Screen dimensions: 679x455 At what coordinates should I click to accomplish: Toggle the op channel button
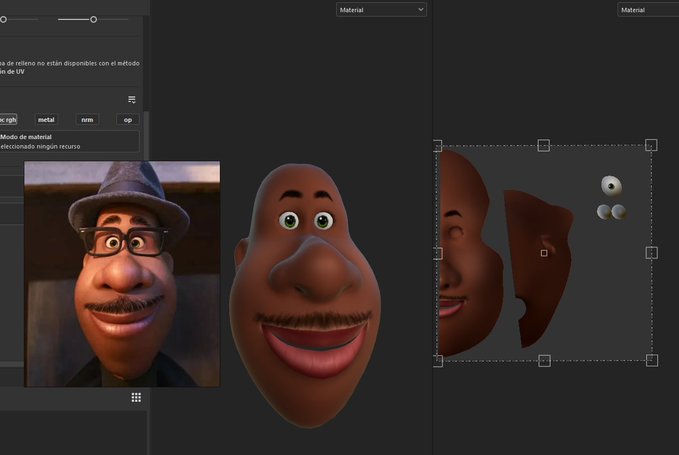coord(128,119)
